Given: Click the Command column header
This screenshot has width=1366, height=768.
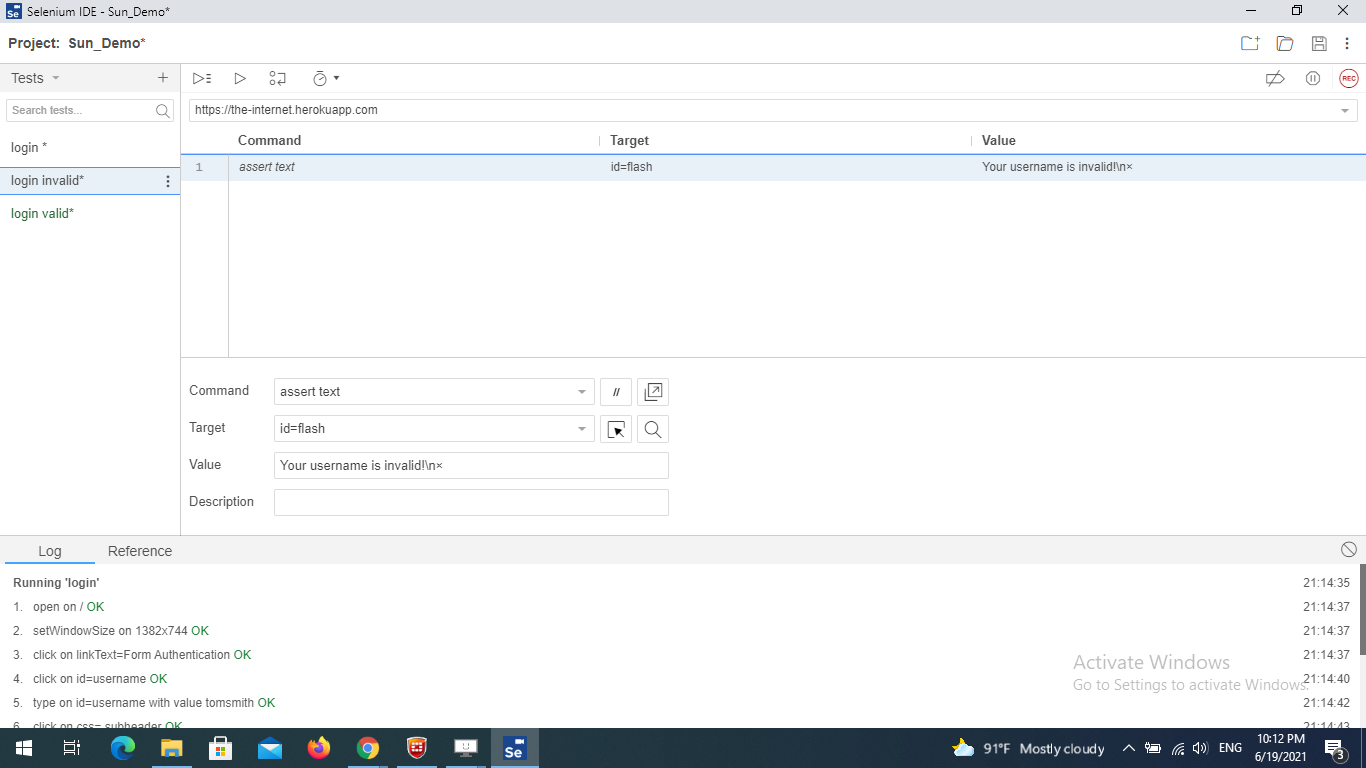Looking at the screenshot, I should click(269, 141).
